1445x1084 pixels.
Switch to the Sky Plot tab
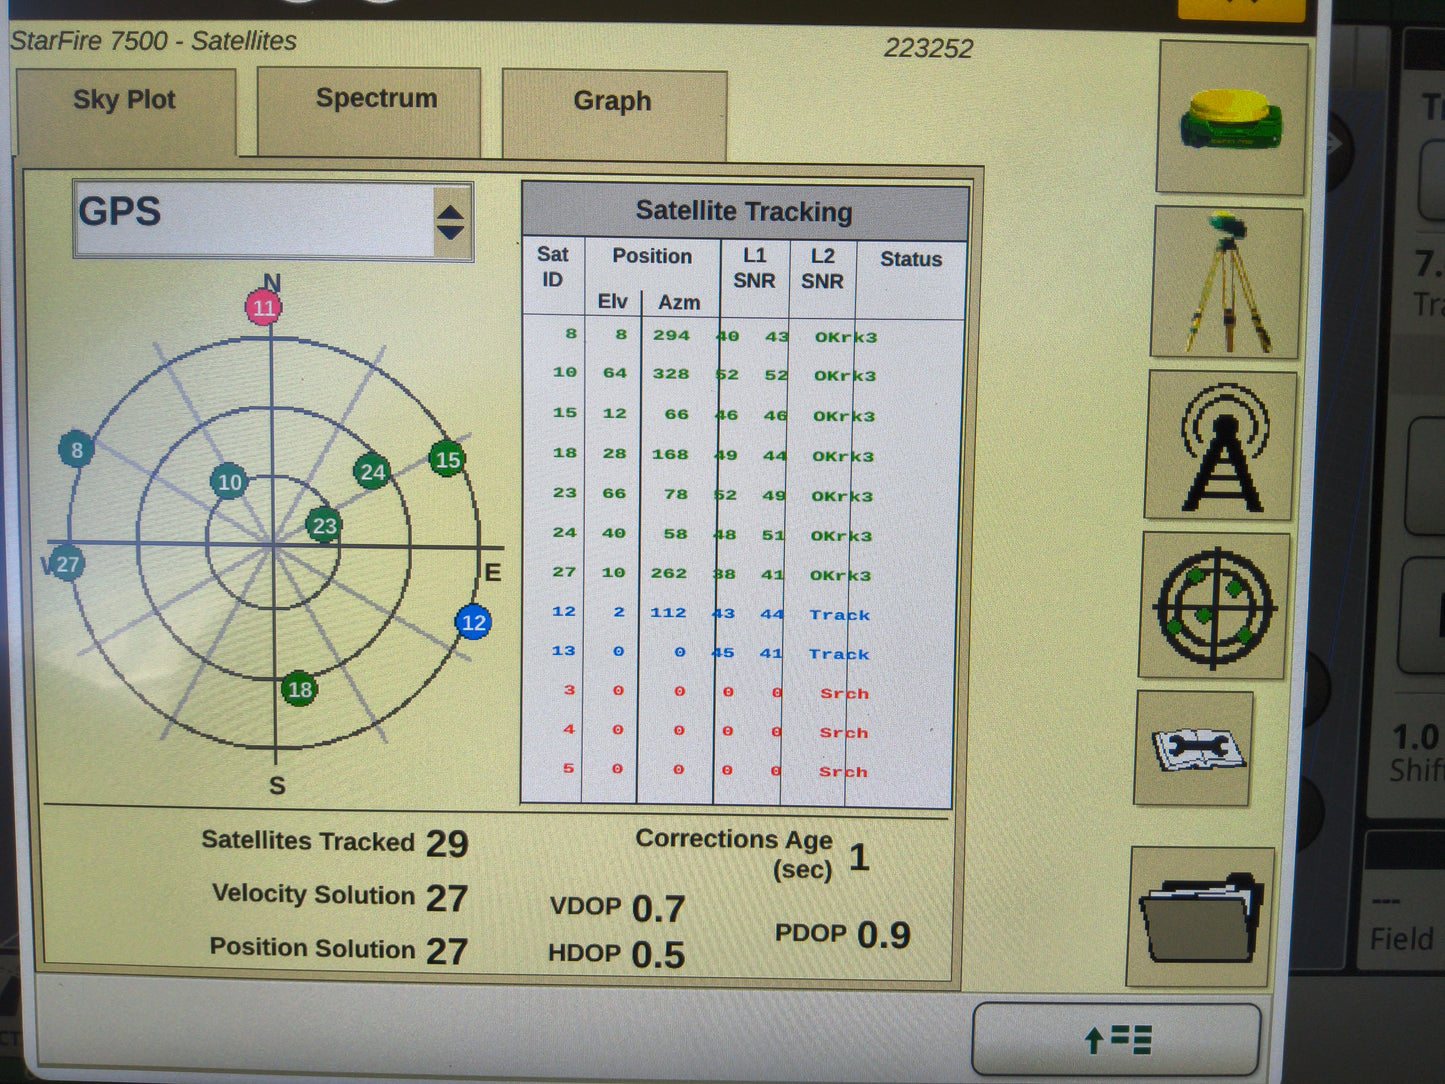(125, 112)
